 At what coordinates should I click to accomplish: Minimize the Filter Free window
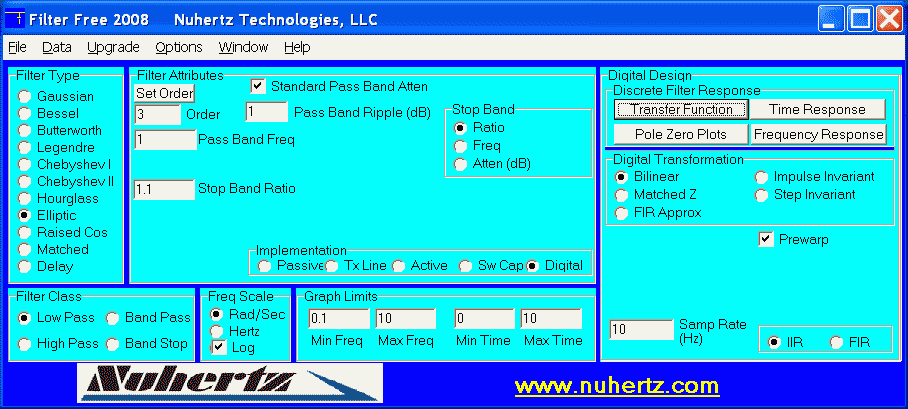[832, 20]
